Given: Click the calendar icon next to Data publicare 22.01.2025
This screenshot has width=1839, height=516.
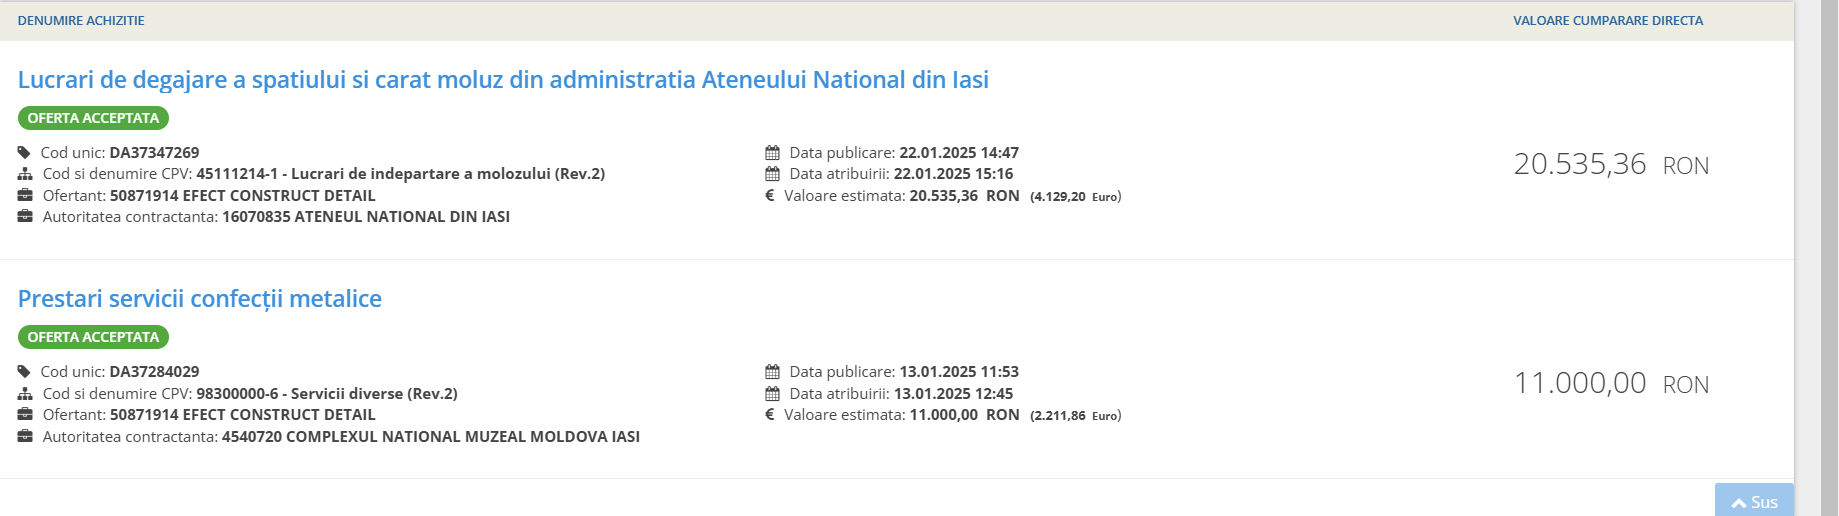Looking at the screenshot, I should [772, 153].
